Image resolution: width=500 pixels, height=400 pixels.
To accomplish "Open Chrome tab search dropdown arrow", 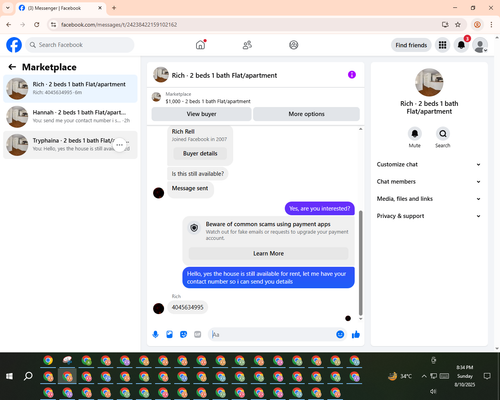I will 8,8.
